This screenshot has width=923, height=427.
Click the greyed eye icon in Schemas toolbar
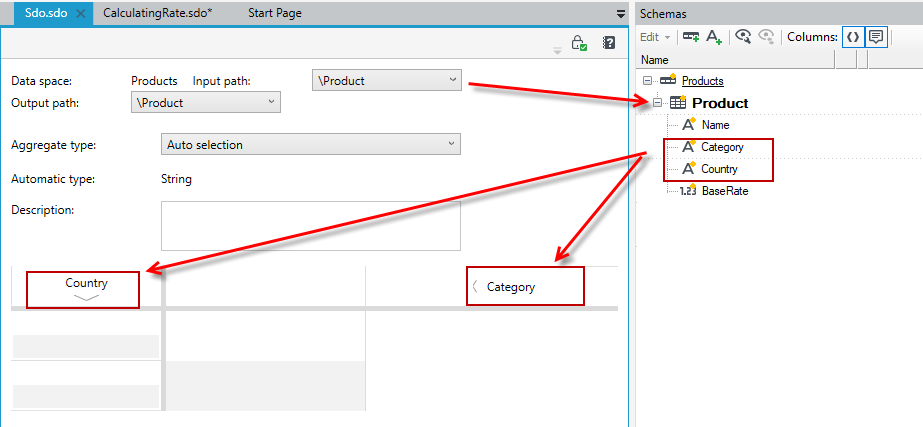coord(766,37)
